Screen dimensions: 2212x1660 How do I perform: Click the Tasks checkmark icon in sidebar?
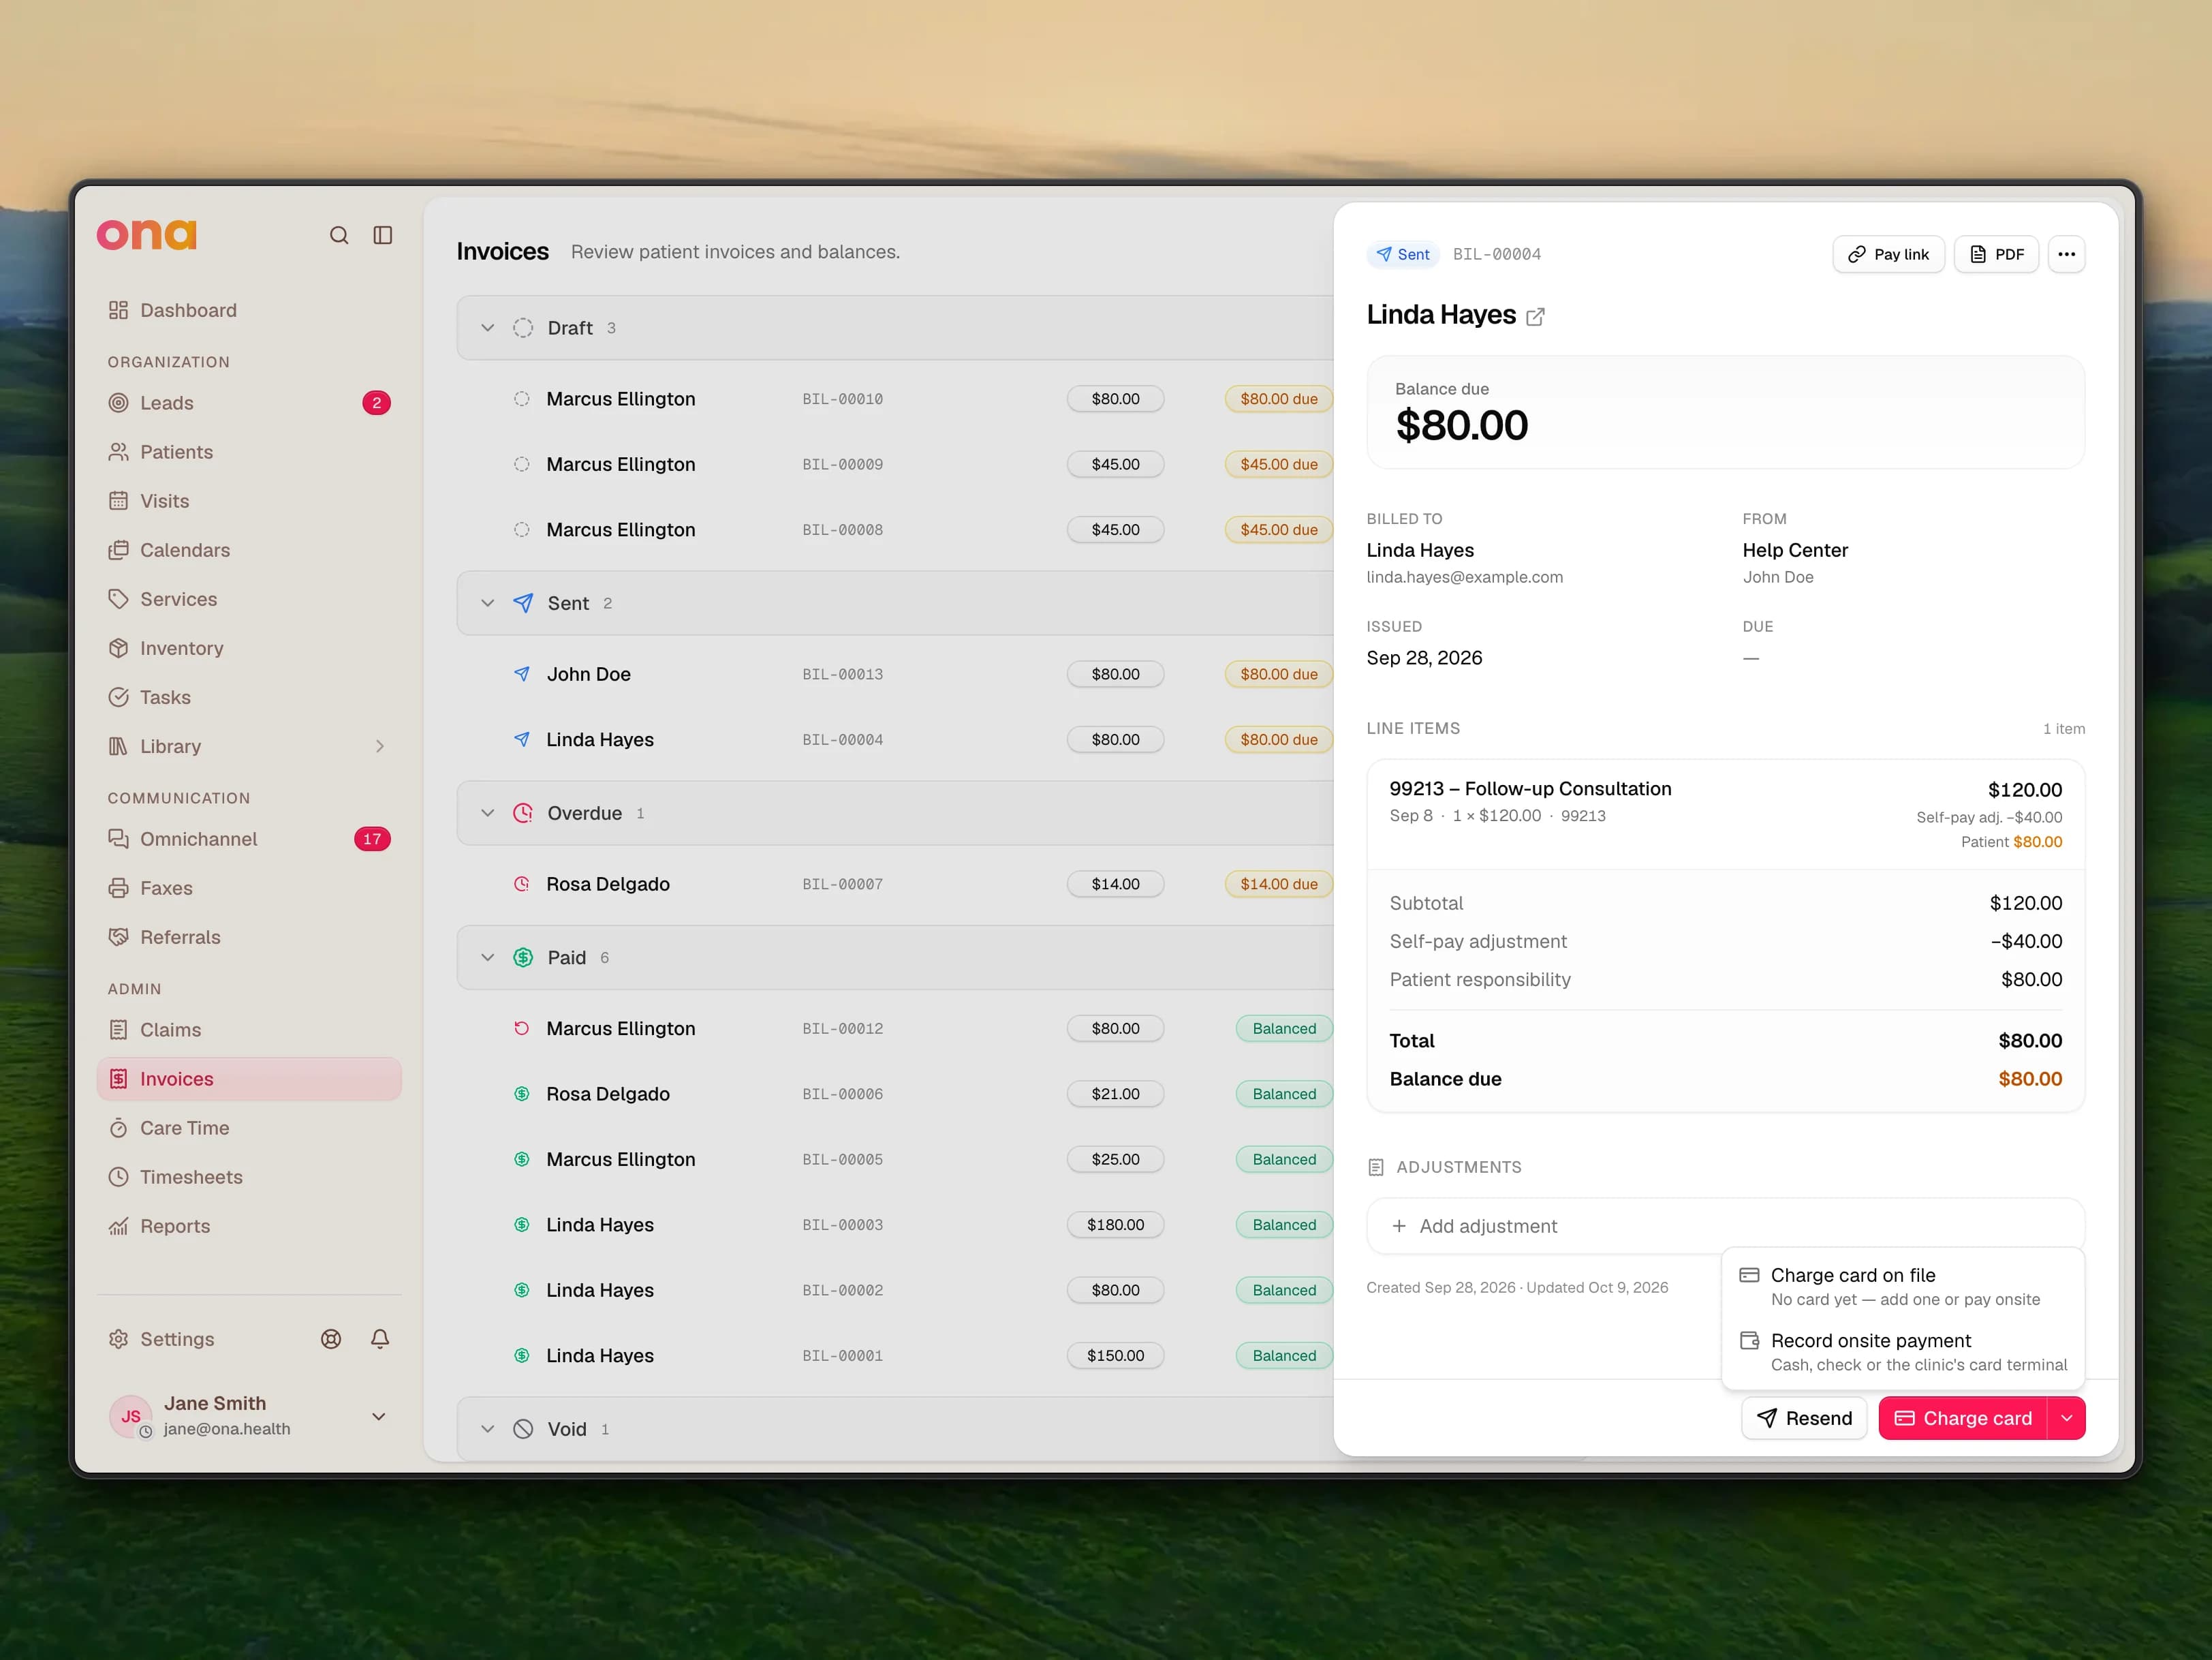coord(118,697)
